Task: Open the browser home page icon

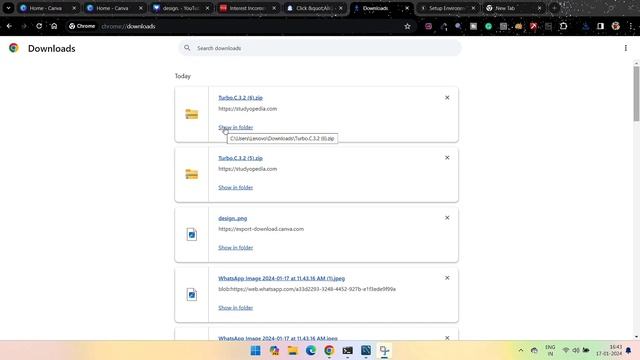Action: click(54, 26)
